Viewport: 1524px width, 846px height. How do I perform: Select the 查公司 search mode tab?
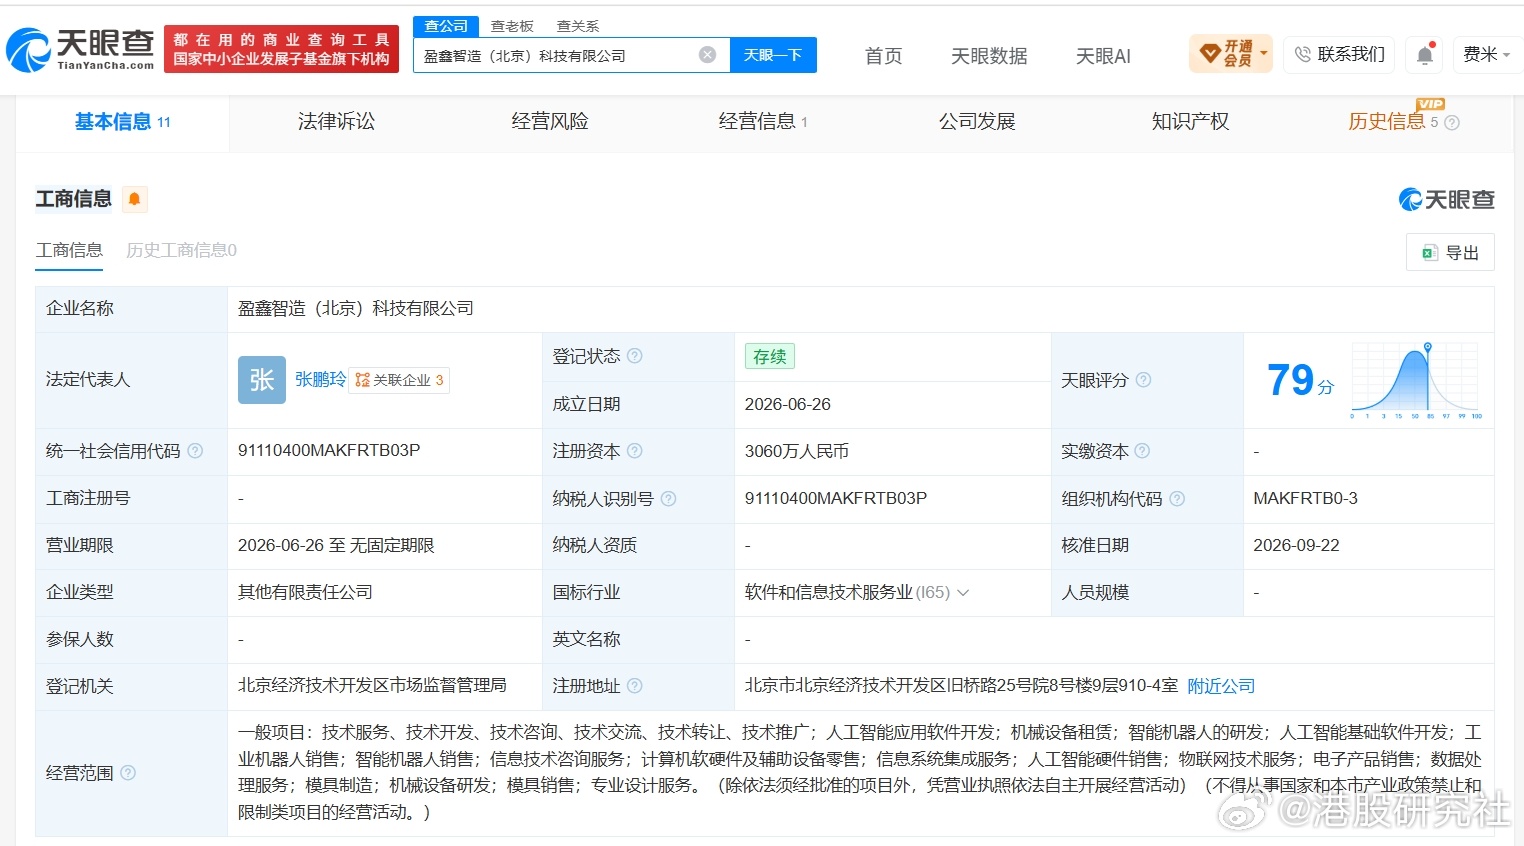coord(446,26)
